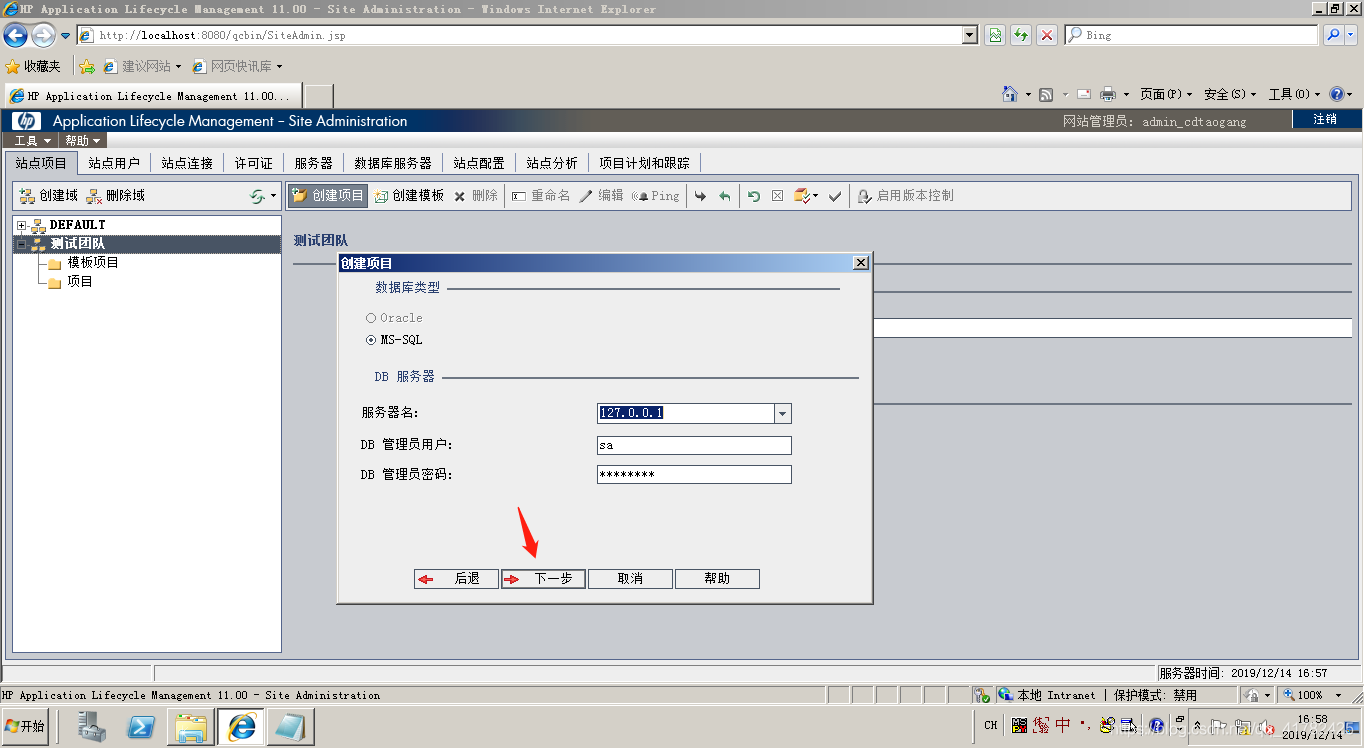Click the green left-turn arrow toolbar icon
Screen dimensions: 1364x748
tap(725, 196)
